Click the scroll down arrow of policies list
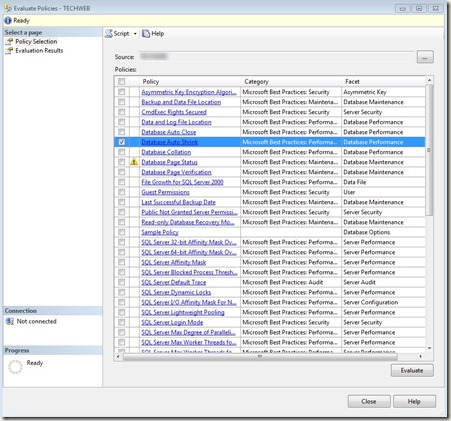 (429, 348)
